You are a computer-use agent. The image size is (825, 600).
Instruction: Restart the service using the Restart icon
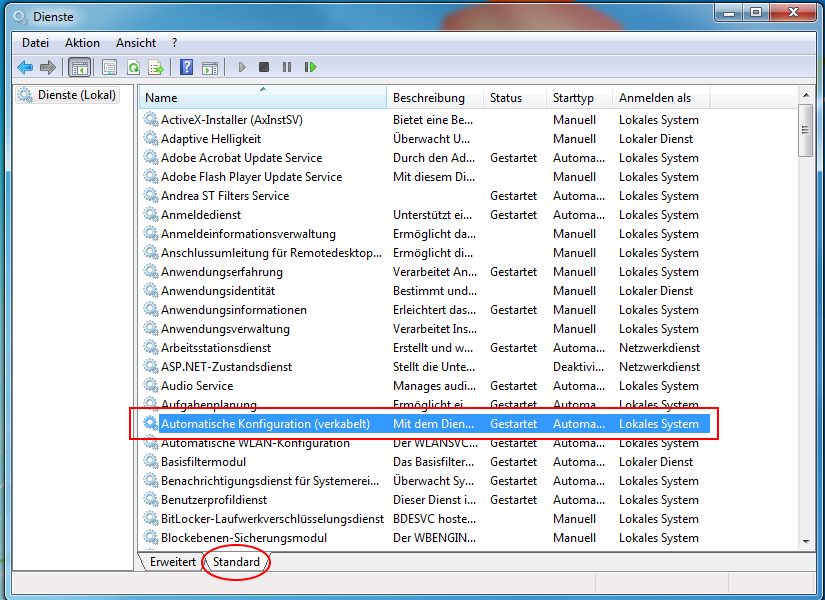click(311, 67)
